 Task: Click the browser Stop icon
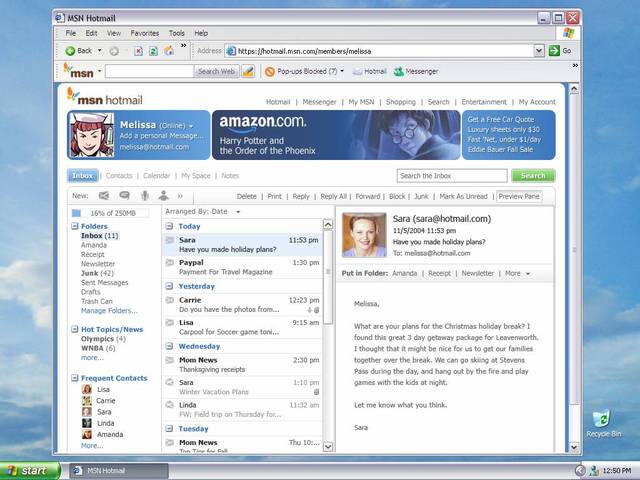tap(138, 51)
